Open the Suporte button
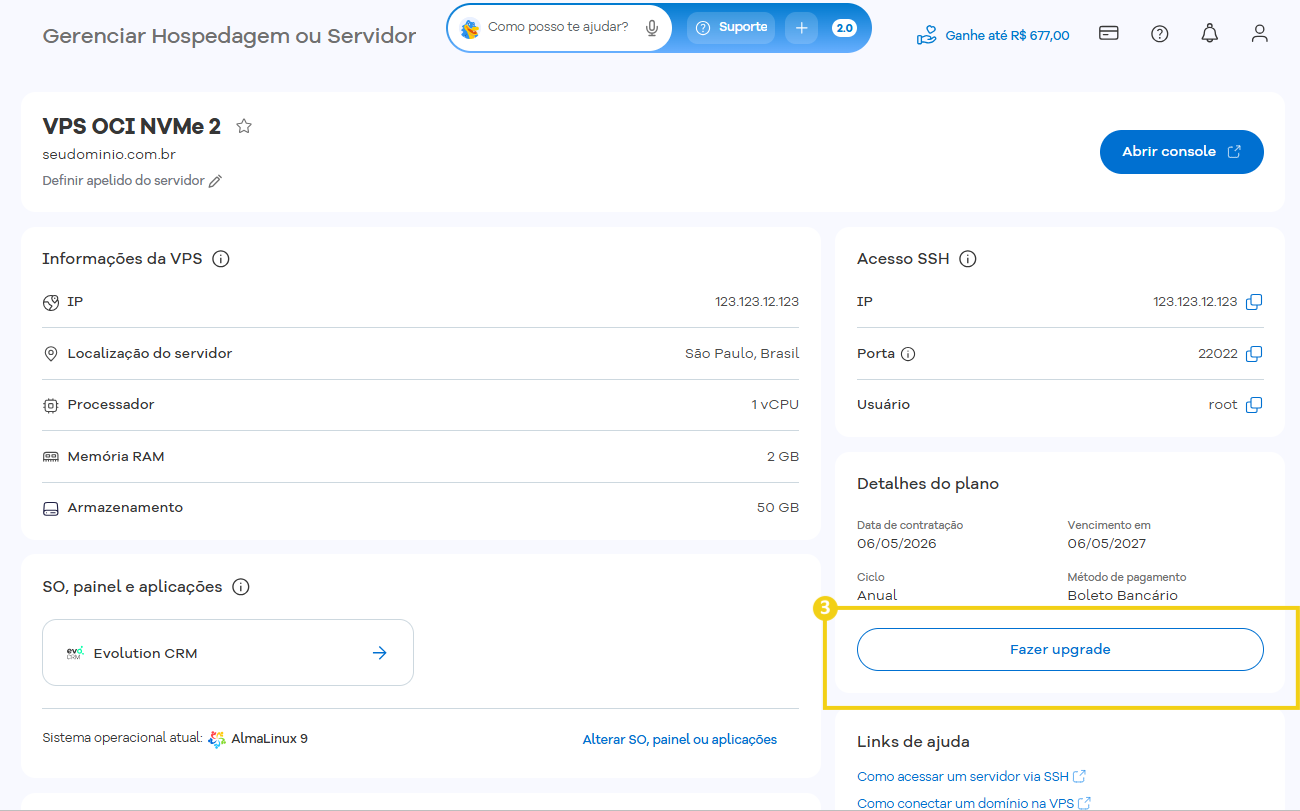This screenshot has width=1300, height=811. point(731,28)
